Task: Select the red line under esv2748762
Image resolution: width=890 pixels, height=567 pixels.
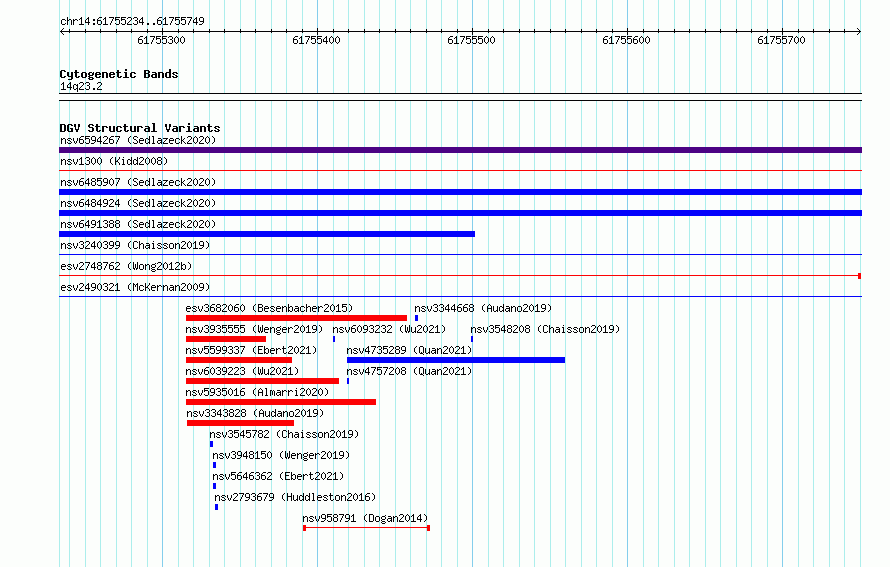Action: (x=460, y=276)
